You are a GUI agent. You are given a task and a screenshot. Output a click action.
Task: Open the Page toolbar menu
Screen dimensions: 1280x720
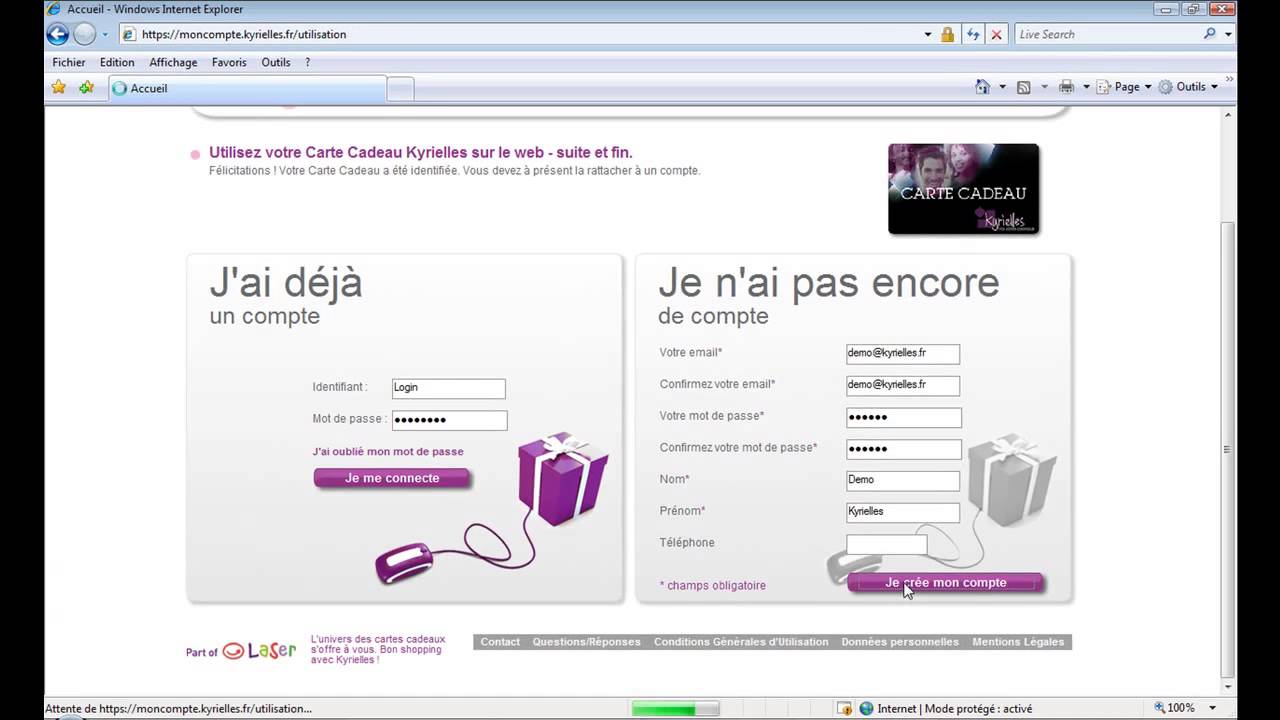pos(1124,87)
